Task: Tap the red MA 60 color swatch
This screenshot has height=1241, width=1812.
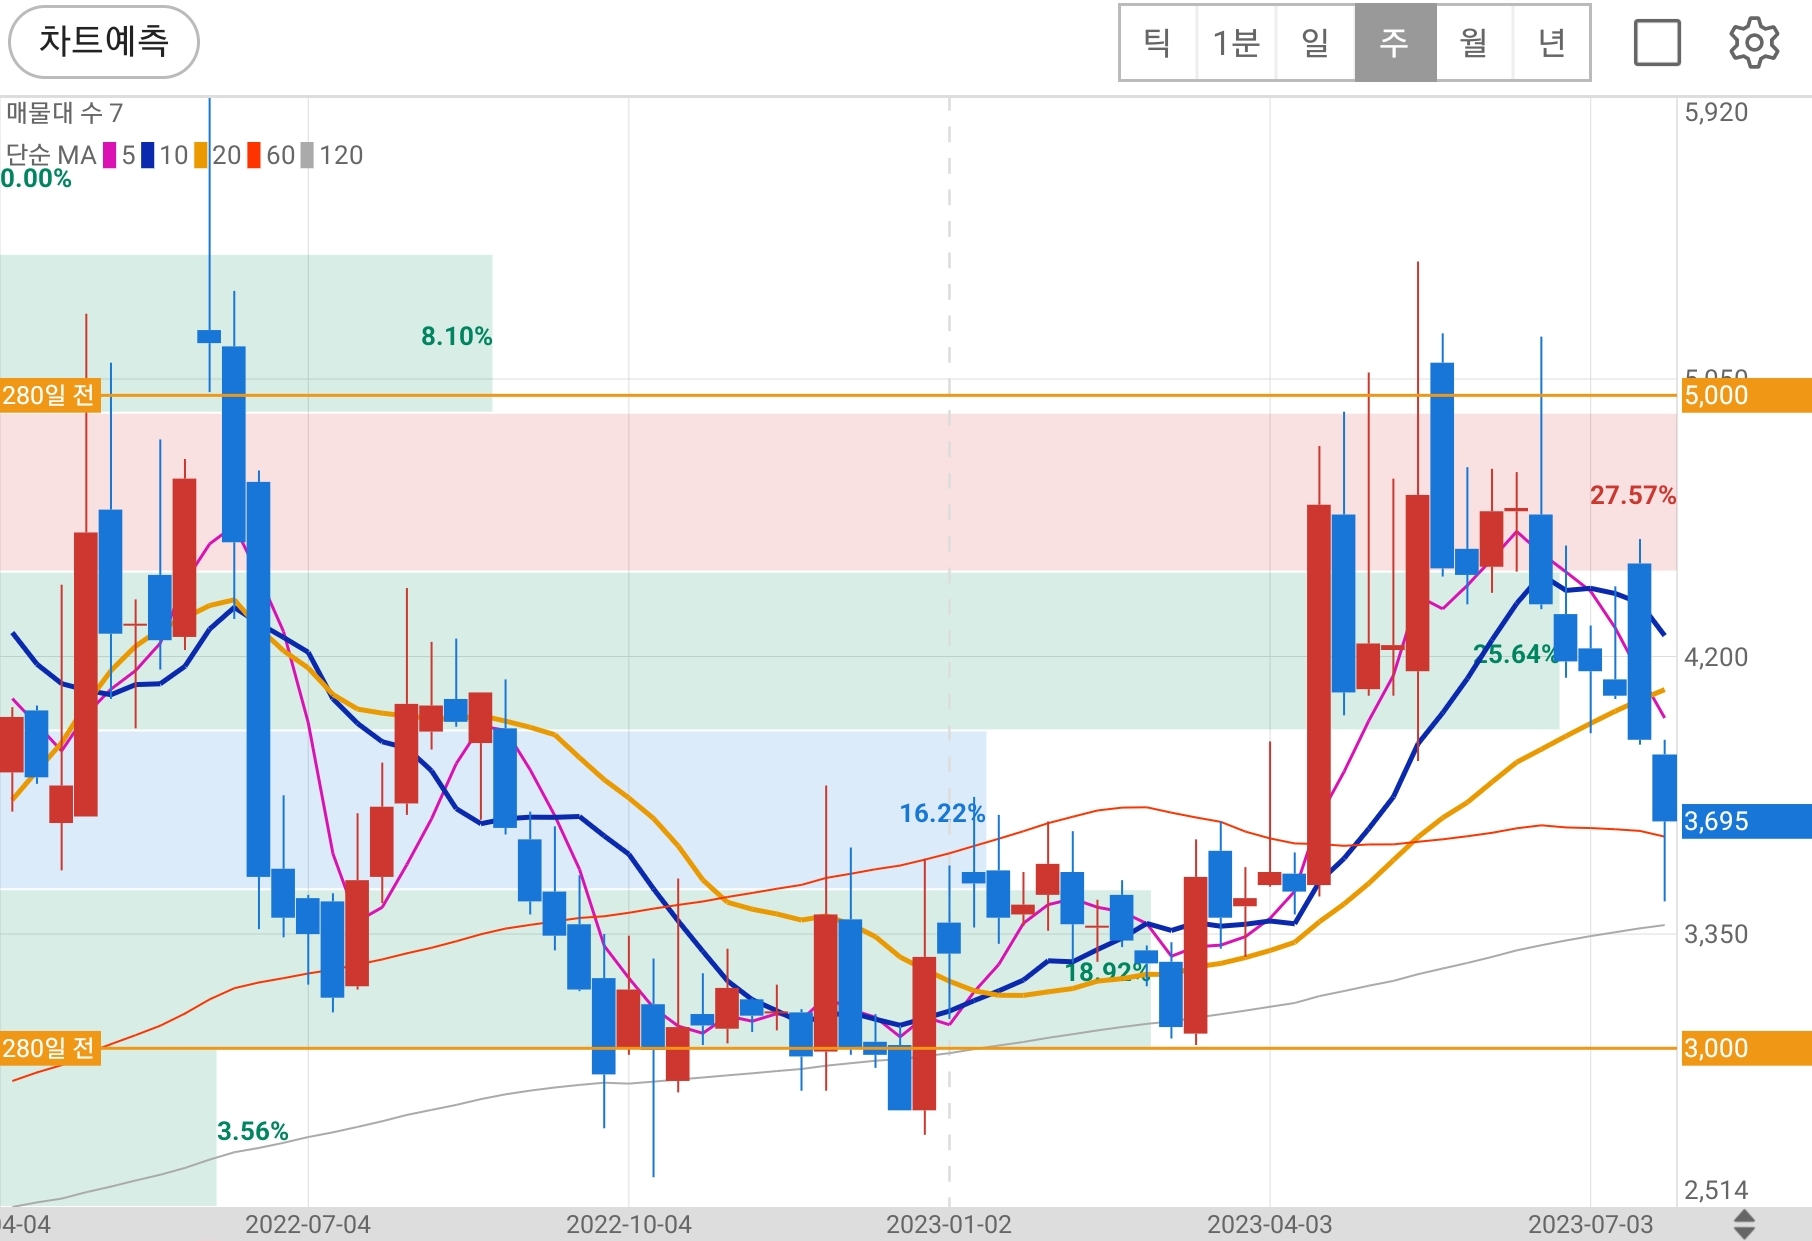Action: tap(254, 155)
